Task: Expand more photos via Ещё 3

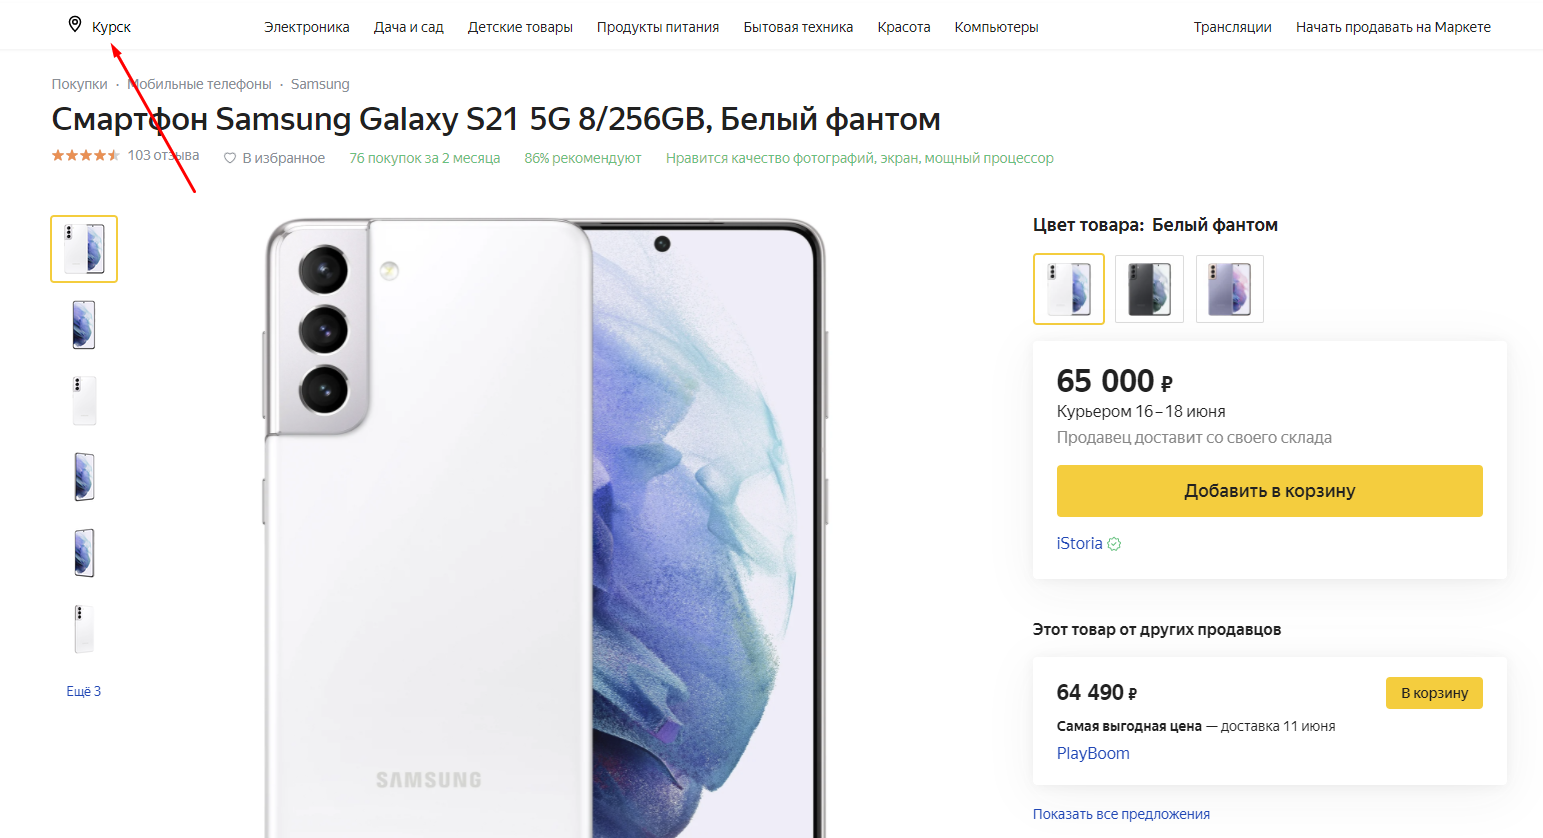Action: pos(84,691)
